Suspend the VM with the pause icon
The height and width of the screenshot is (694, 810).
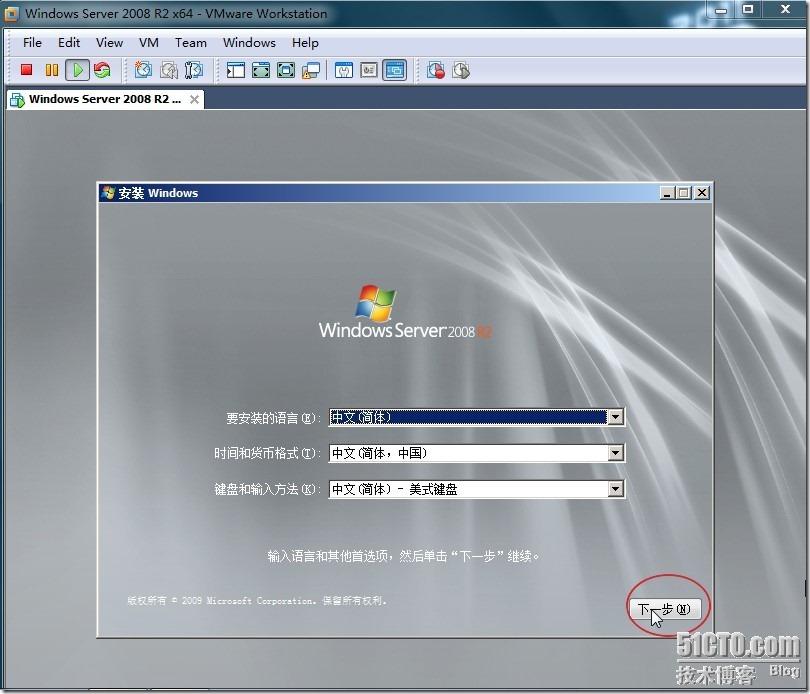coord(52,70)
